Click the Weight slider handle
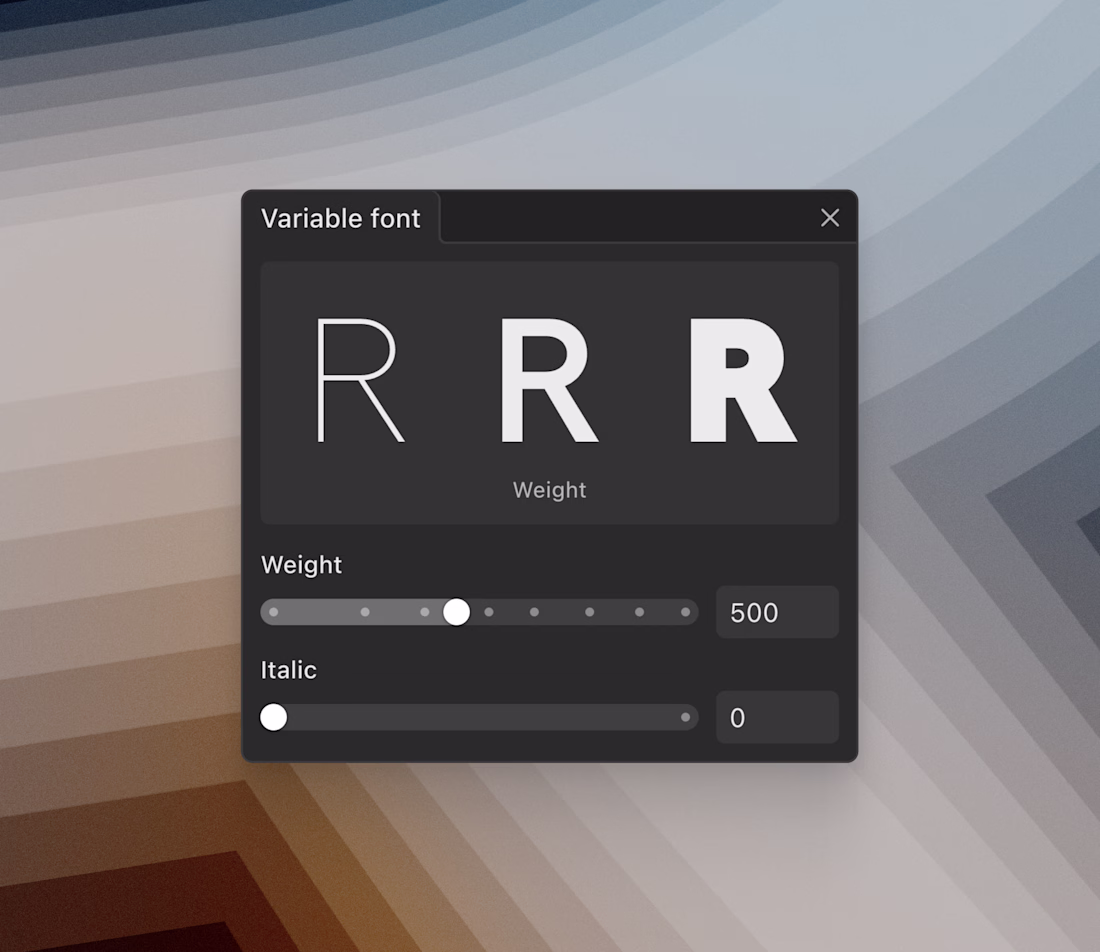Image resolution: width=1100 pixels, height=952 pixels. tap(457, 612)
